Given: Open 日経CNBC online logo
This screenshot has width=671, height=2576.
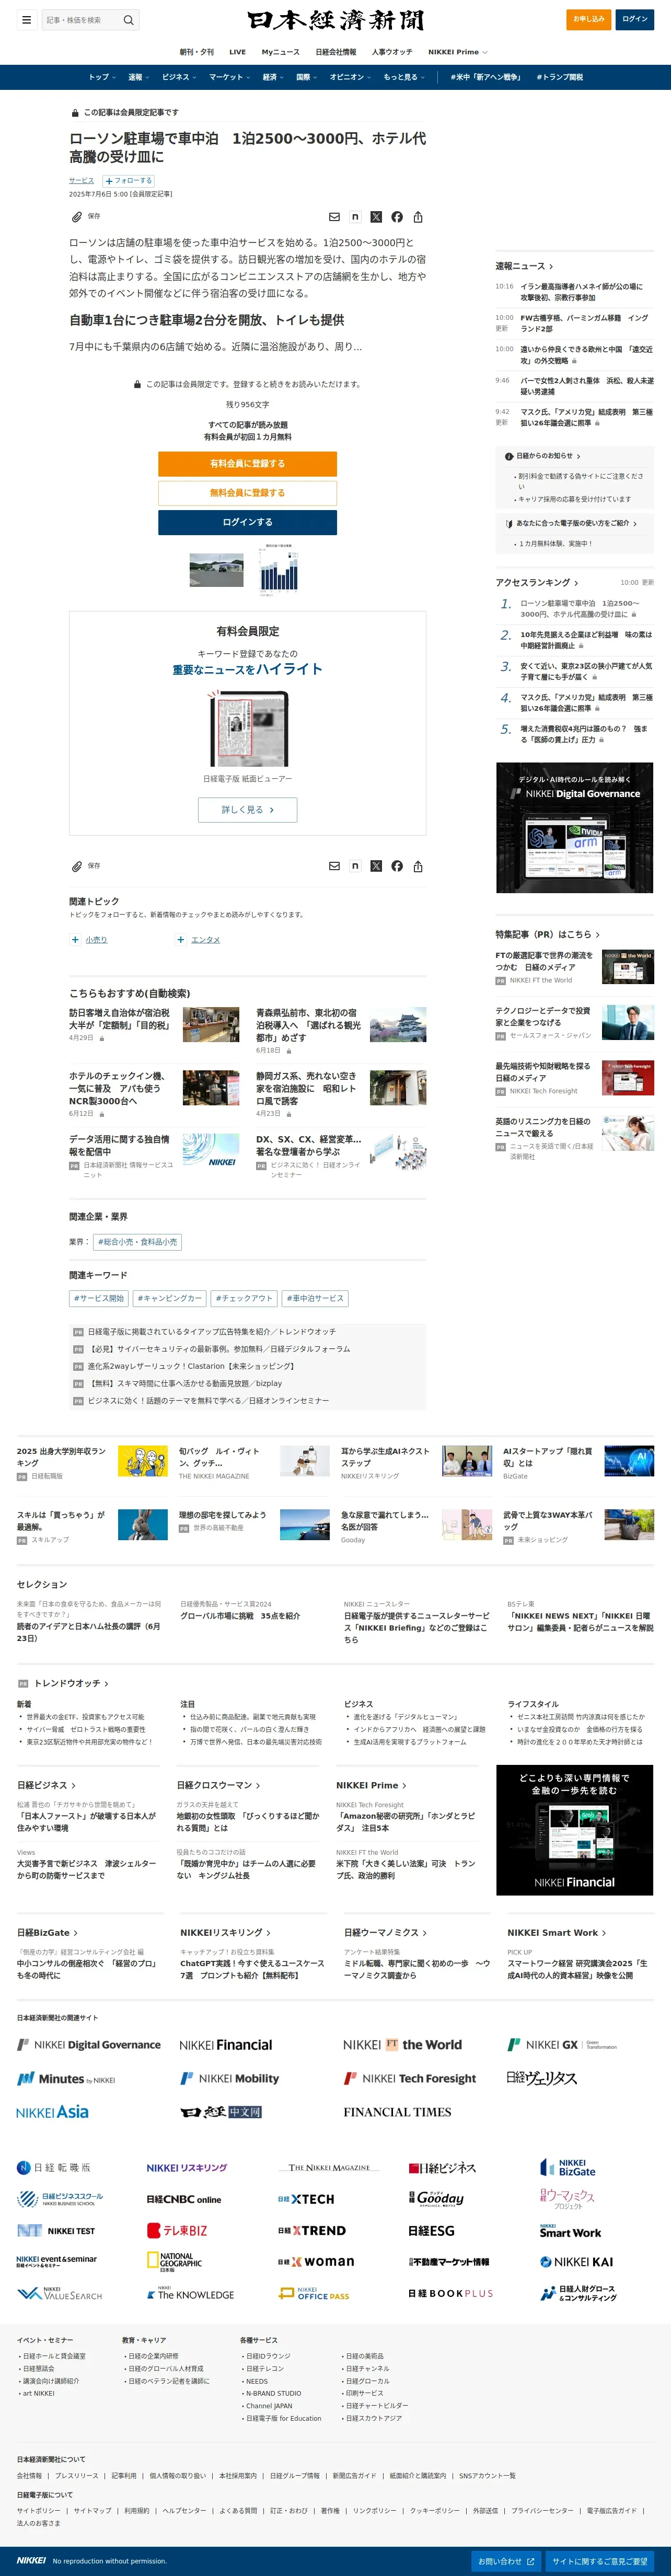Looking at the screenshot, I should (x=184, y=2199).
